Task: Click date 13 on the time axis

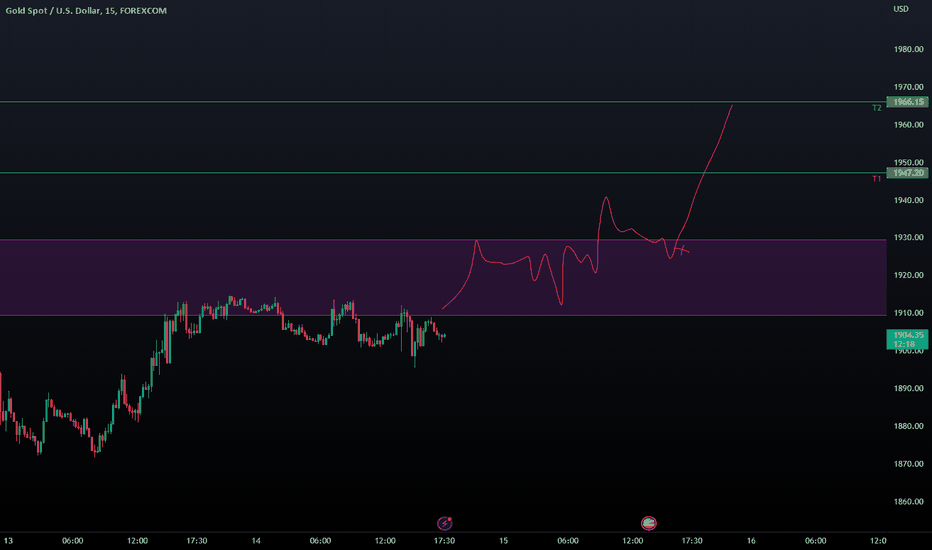Action: pyautogui.click(x=8, y=540)
